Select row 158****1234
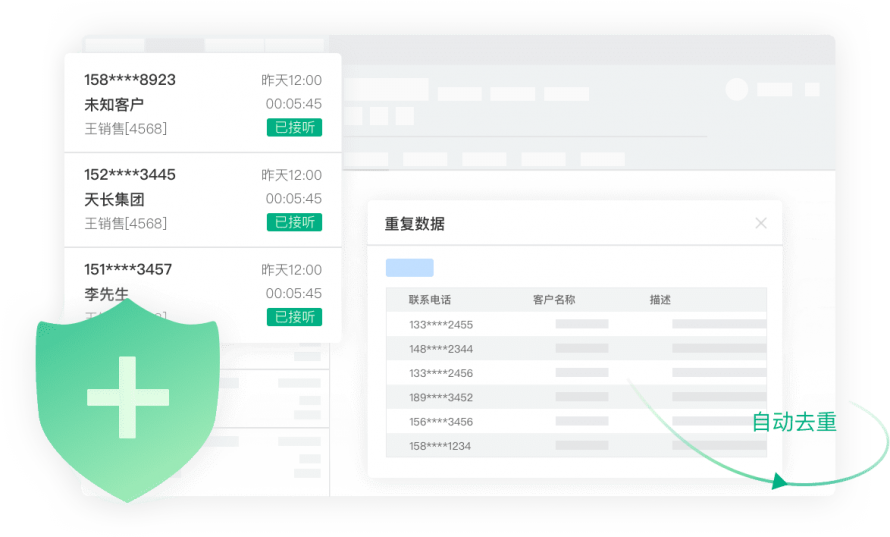Viewport: 890px width, 537px height. [x=576, y=446]
